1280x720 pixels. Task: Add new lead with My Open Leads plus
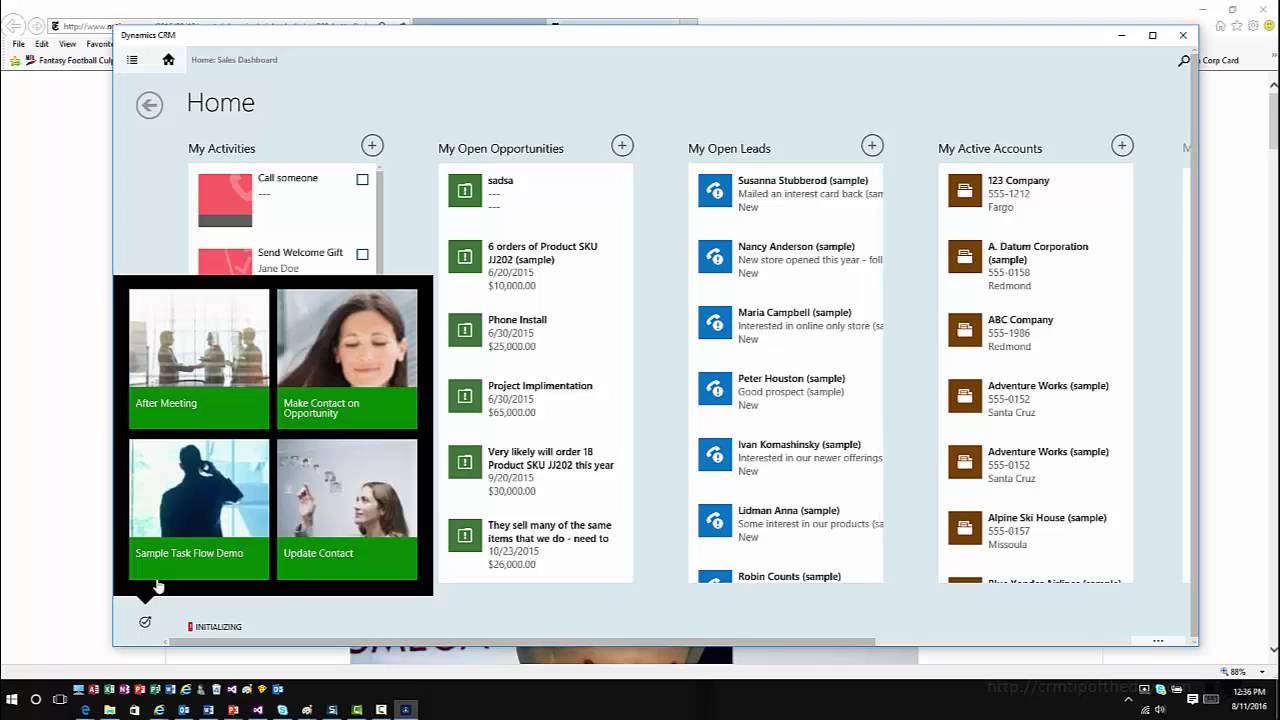click(872, 146)
